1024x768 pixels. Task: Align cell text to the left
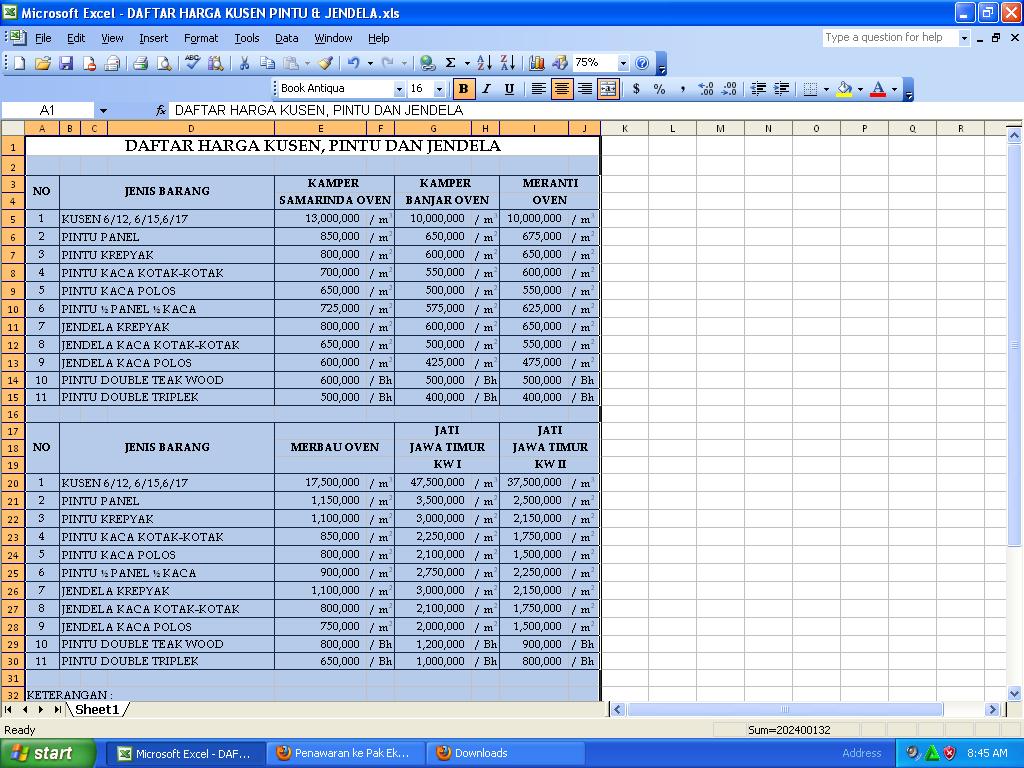click(539, 89)
